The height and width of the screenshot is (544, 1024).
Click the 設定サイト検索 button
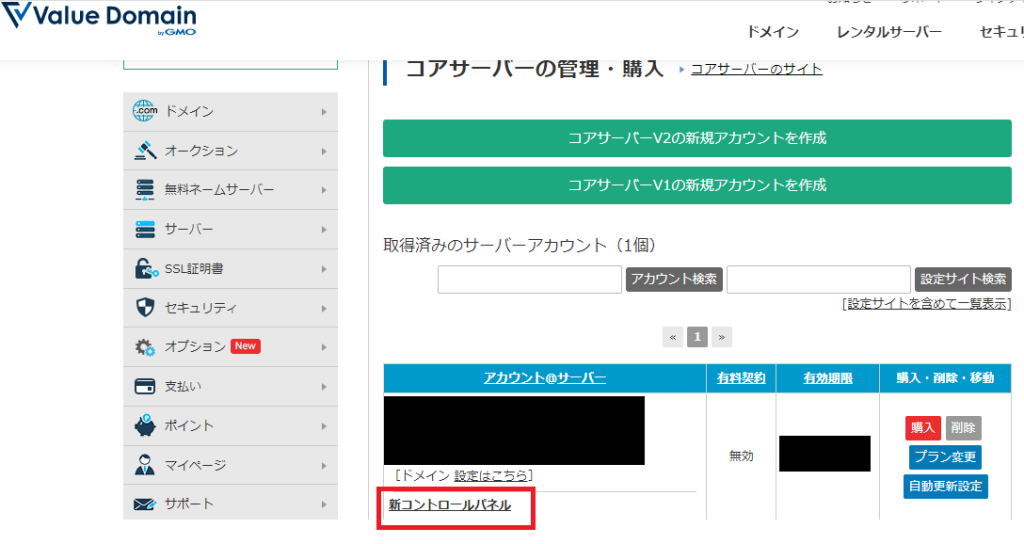tap(963, 279)
